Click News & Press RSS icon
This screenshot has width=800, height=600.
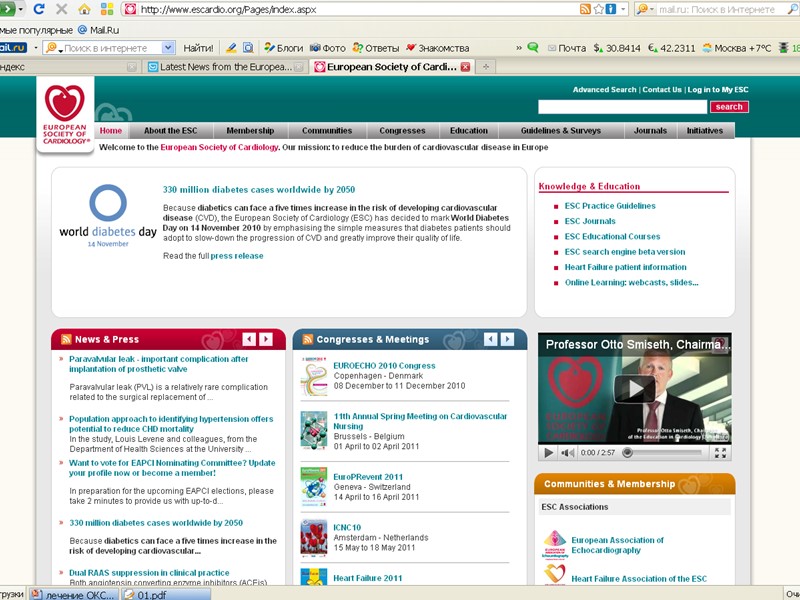coord(66,339)
